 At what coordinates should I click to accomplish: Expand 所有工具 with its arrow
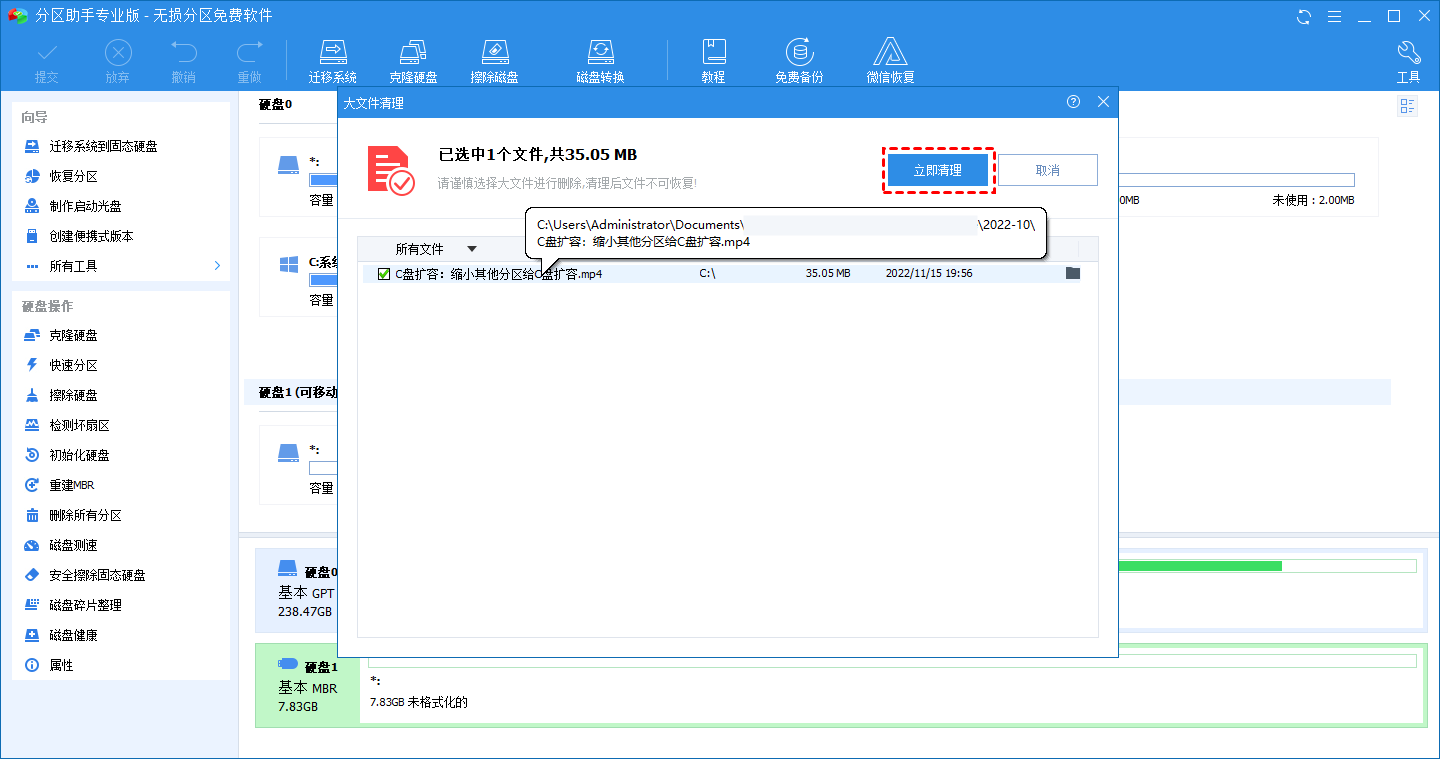coord(217,266)
